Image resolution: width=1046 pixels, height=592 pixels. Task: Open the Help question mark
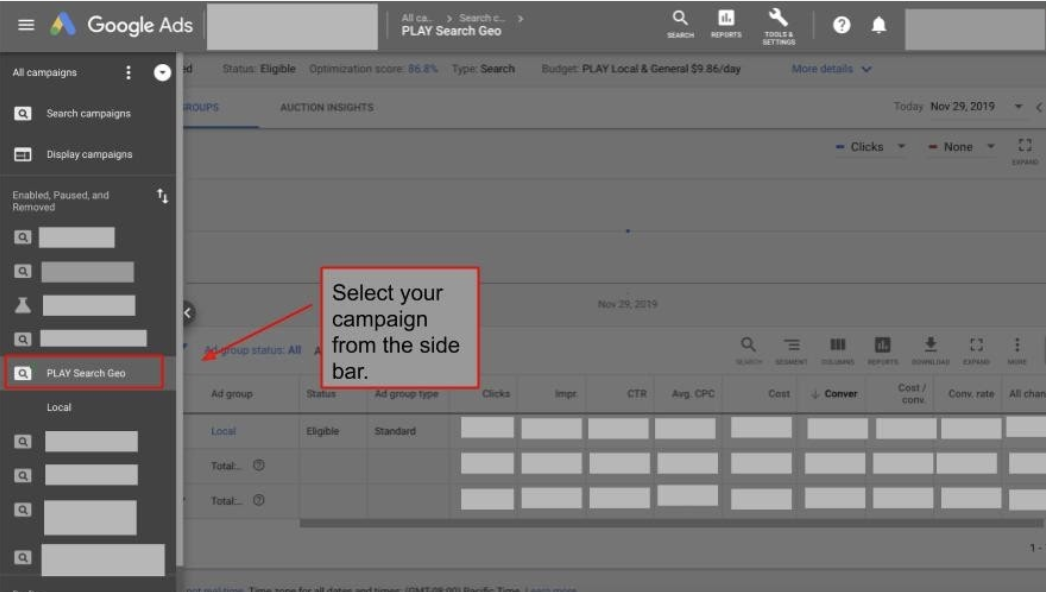tap(841, 25)
